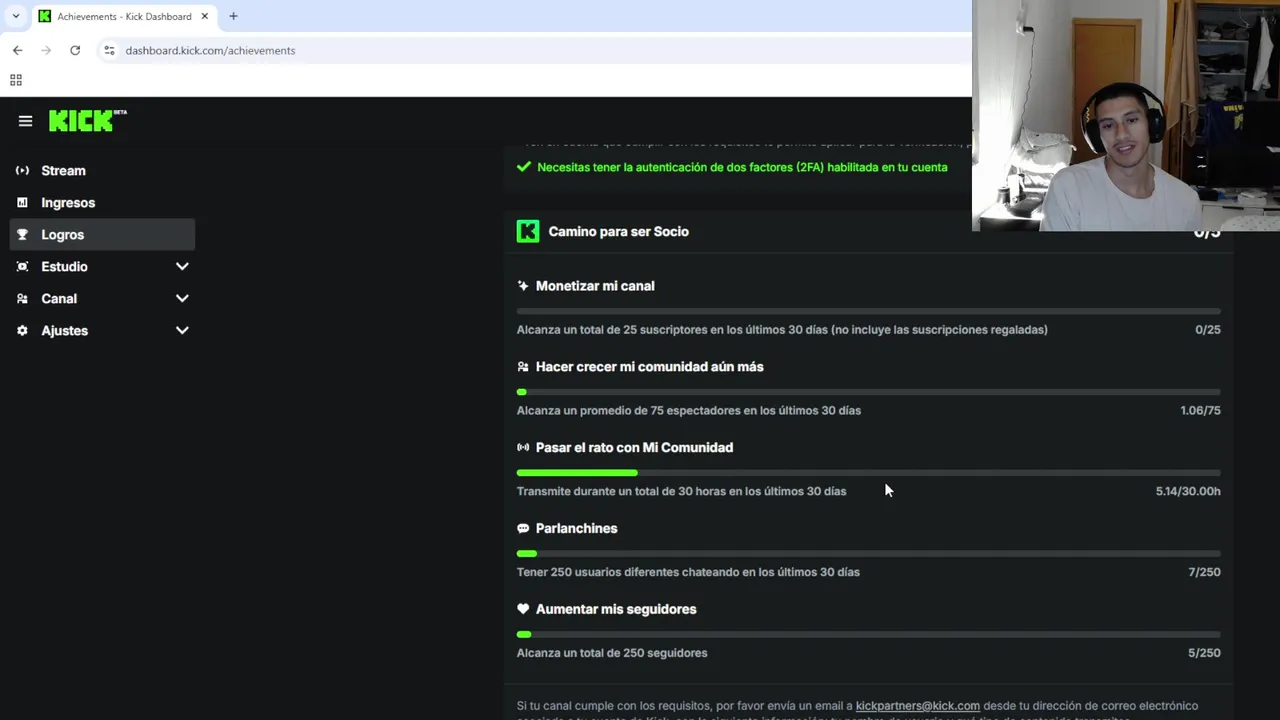Open the tab search dropdown arrow
Screen dimensions: 1280x720
(15, 16)
